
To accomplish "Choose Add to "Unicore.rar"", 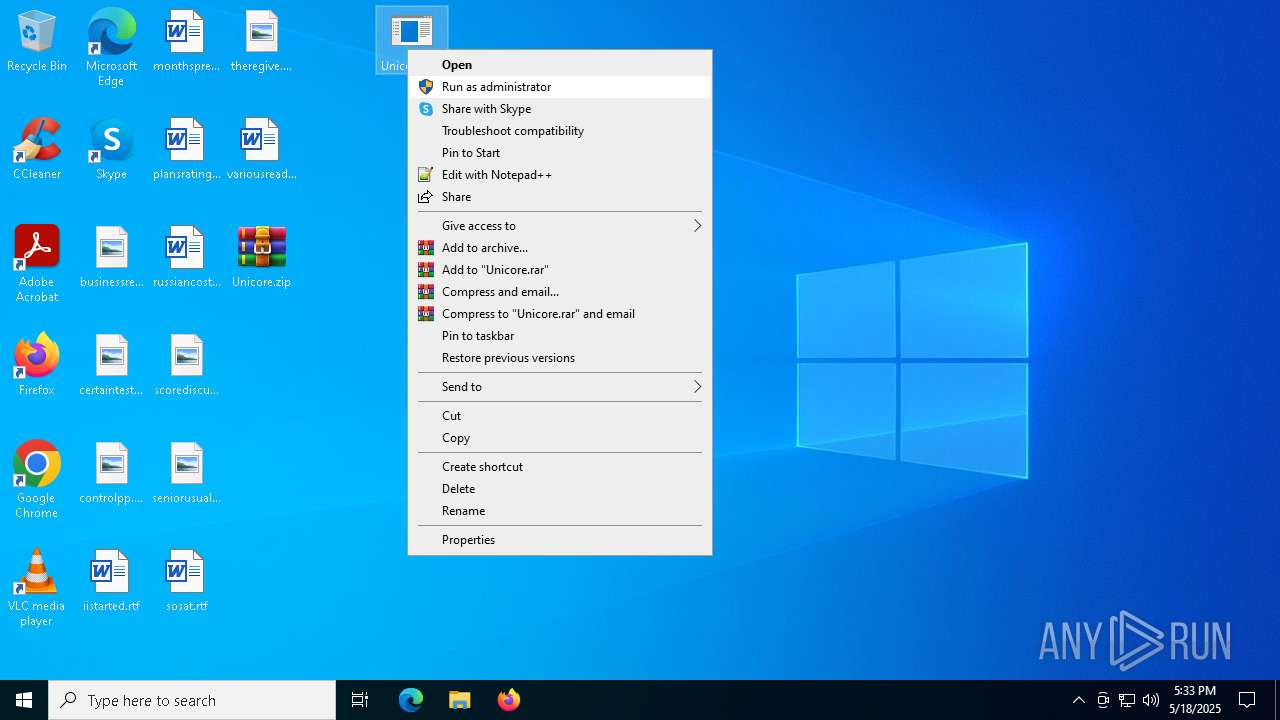I will coord(559,270).
